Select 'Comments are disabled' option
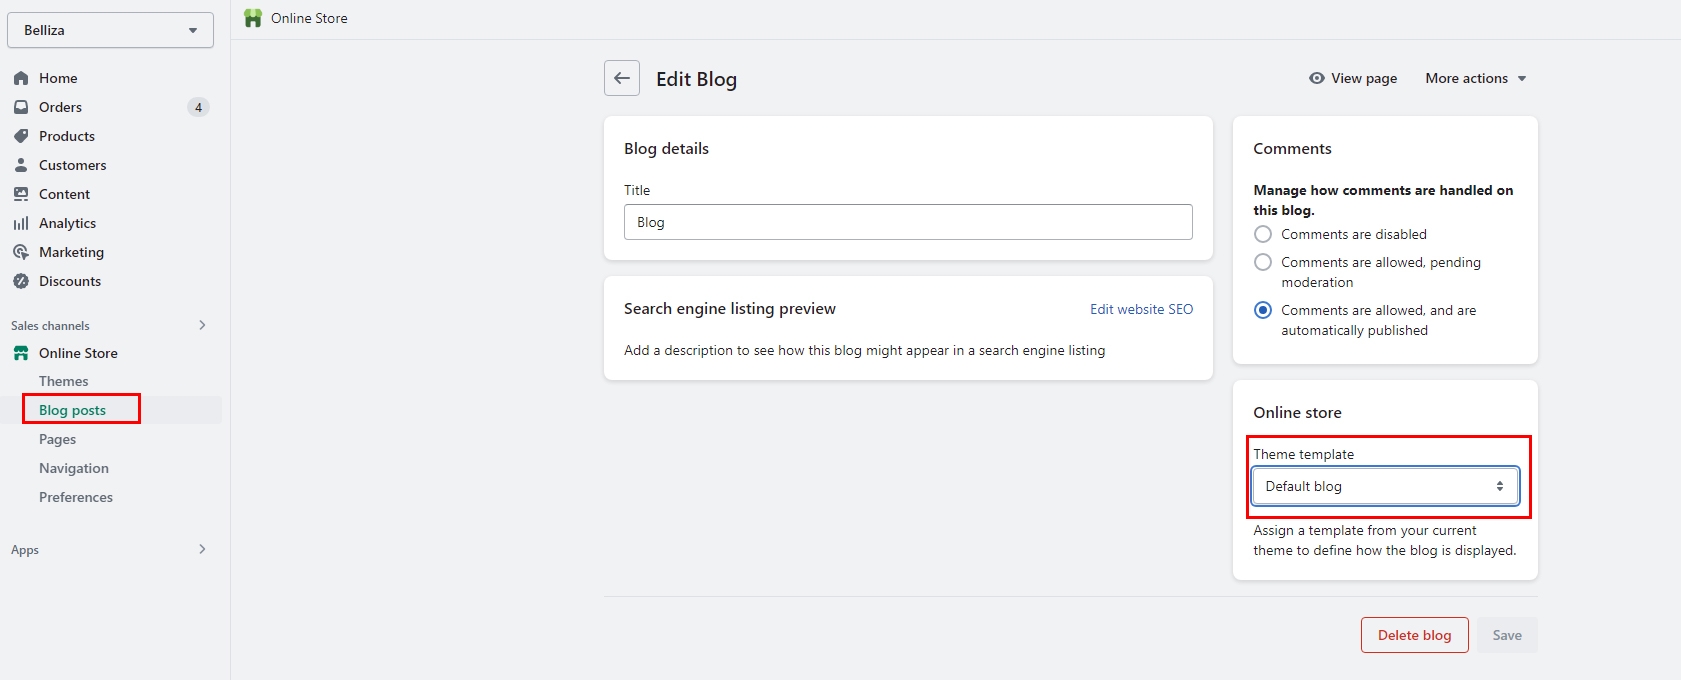The width and height of the screenshot is (1681, 680). (x=1263, y=234)
